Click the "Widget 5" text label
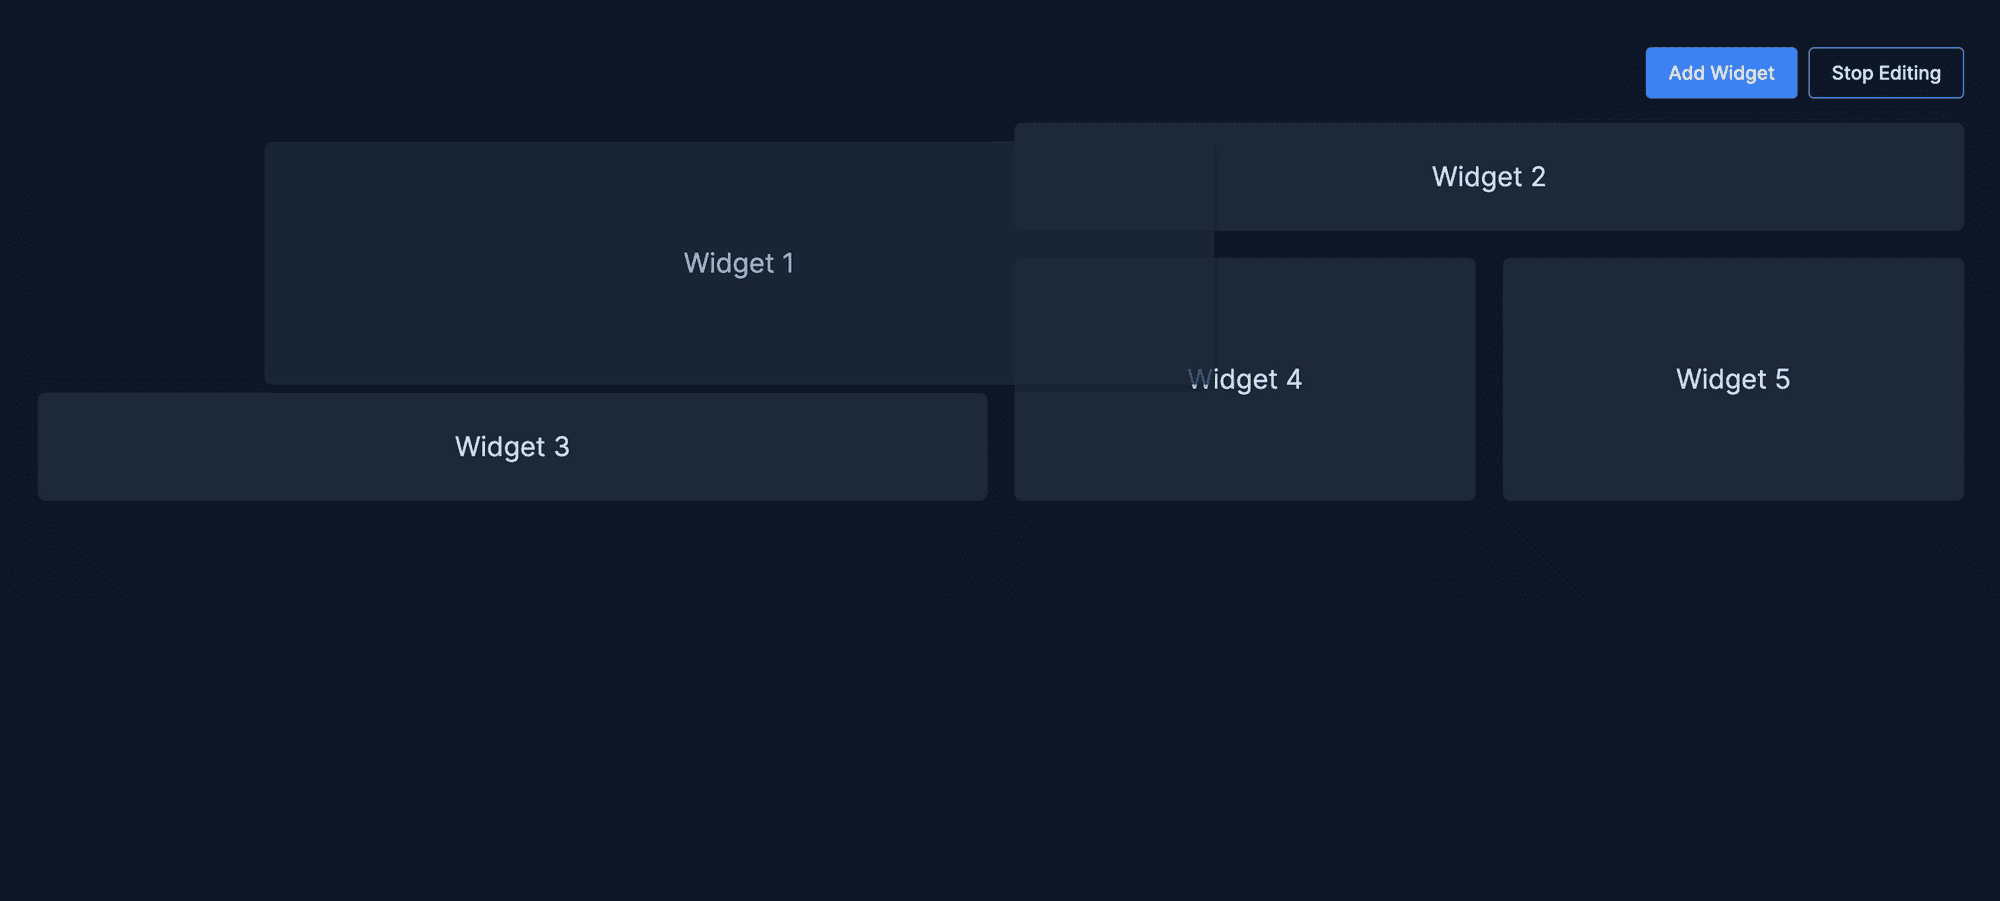Viewport: 2000px width, 901px height. click(1733, 379)
